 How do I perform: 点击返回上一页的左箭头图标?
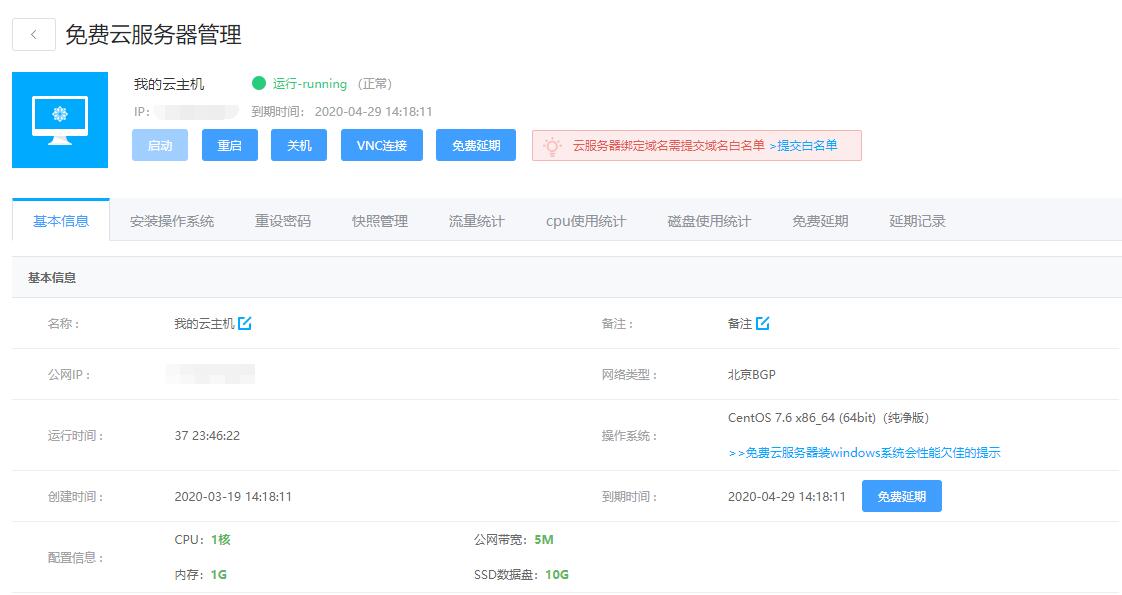point(35,33)
